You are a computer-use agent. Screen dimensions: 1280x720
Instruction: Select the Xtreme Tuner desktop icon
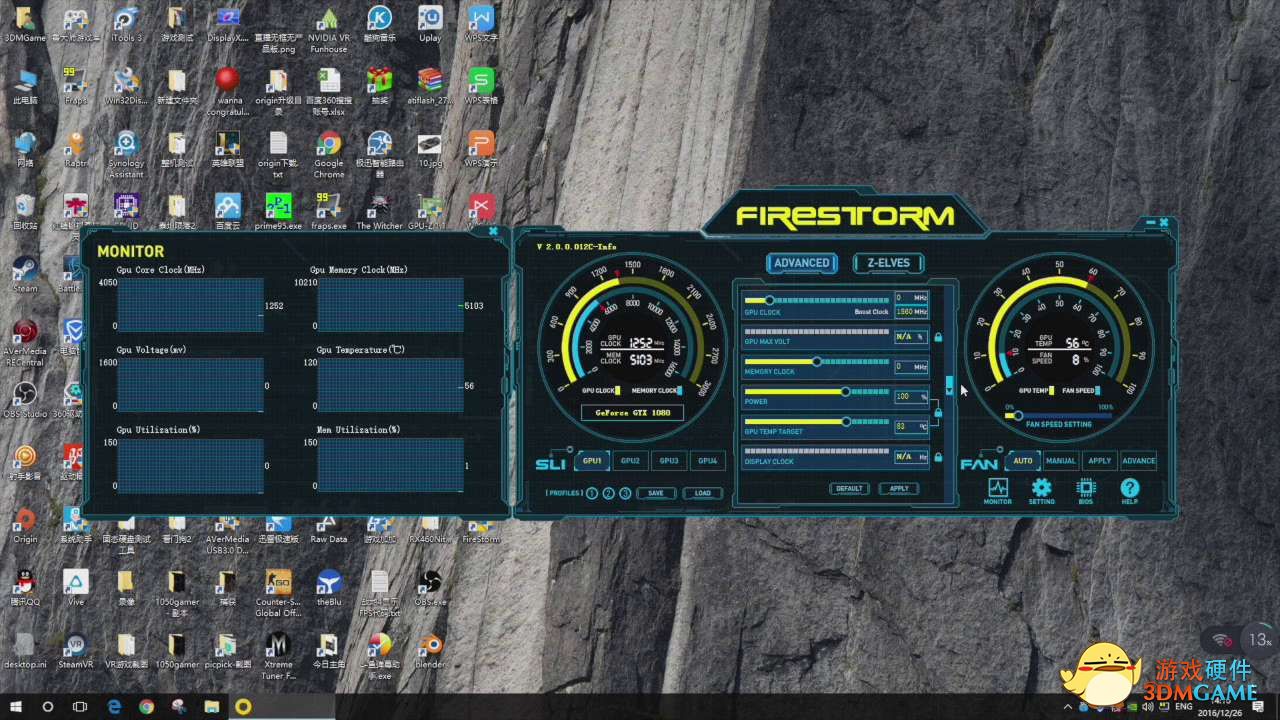[x=278, y=656]
